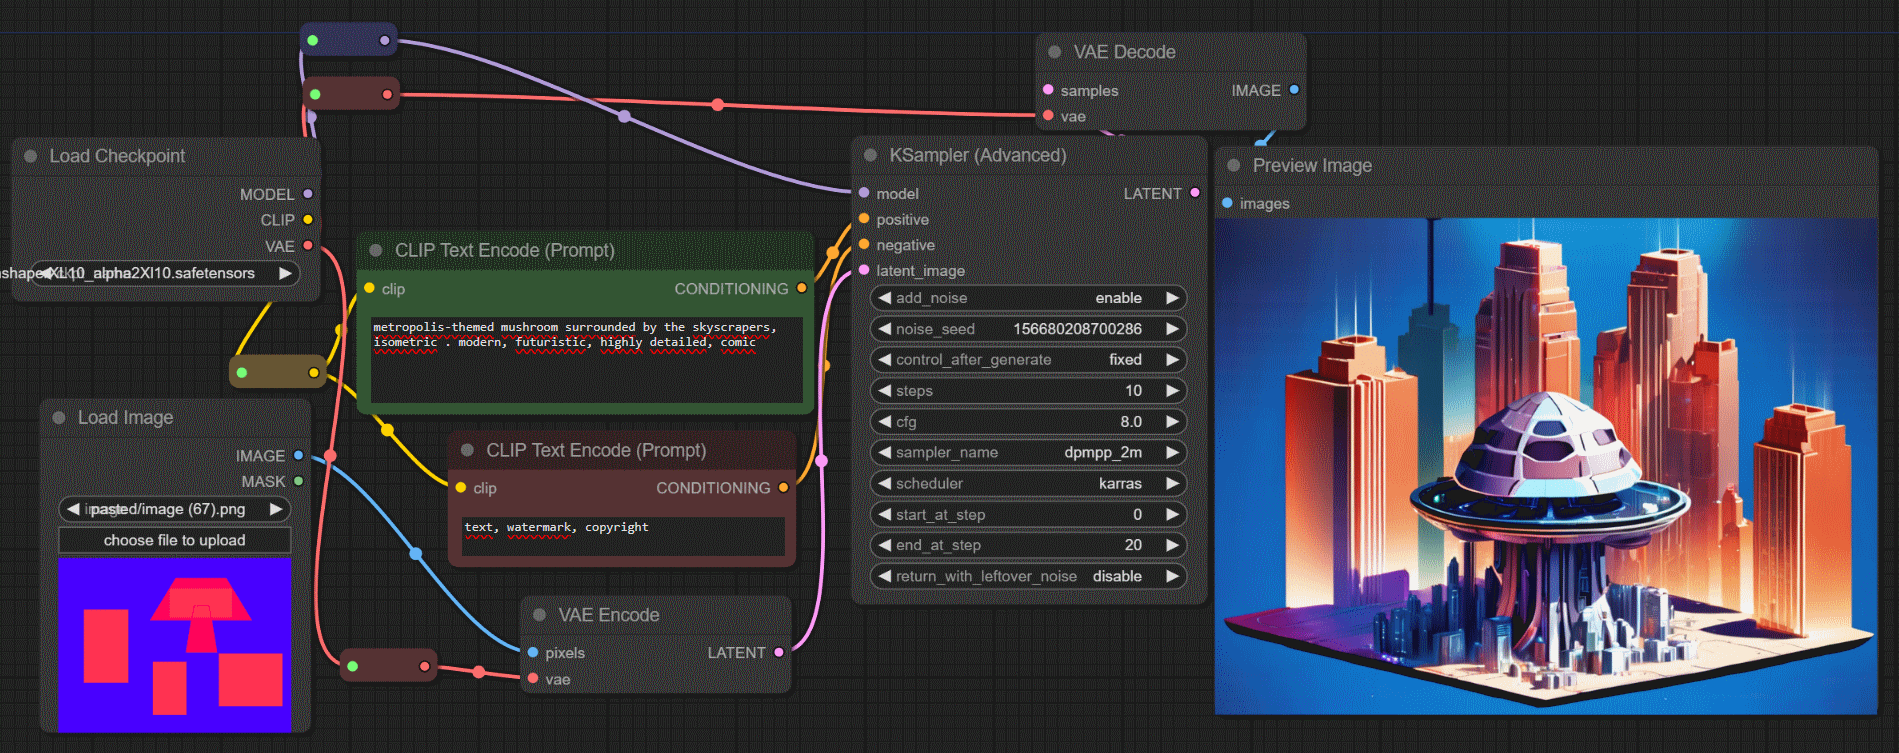Click the LATENT output socket on KSampler
Image resolution: width=1899 pixels, height=753 pixels.
(1195, 193)
